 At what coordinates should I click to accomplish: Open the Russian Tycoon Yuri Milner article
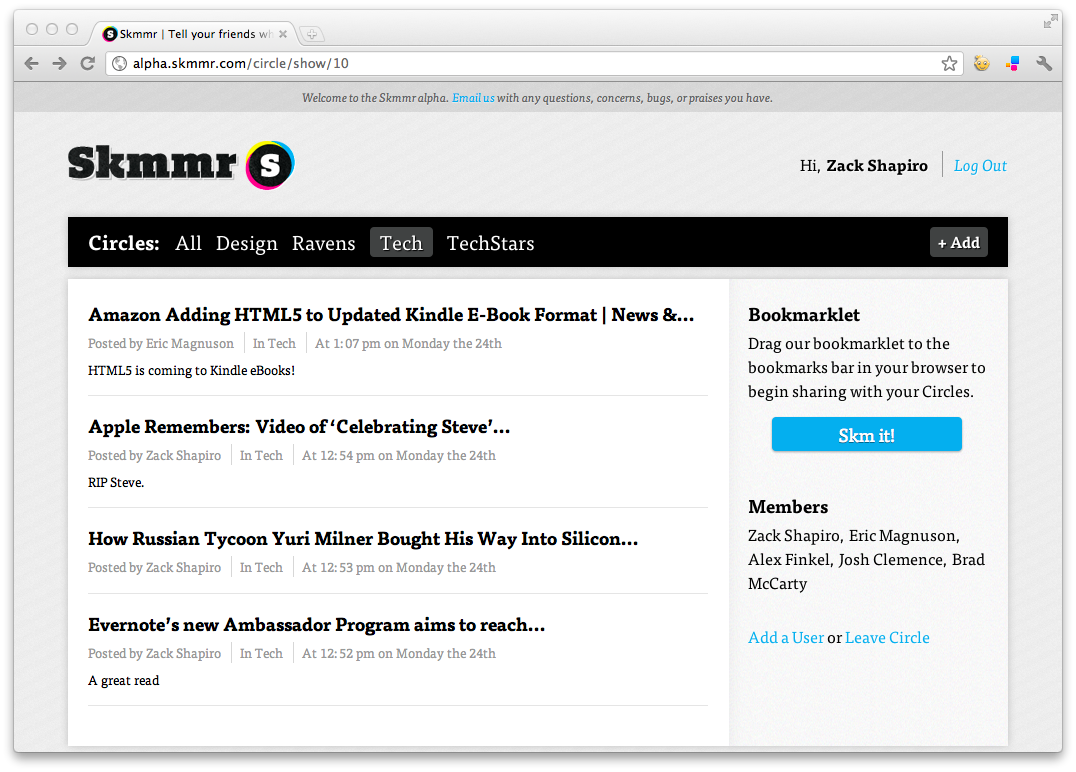[363, 539]
